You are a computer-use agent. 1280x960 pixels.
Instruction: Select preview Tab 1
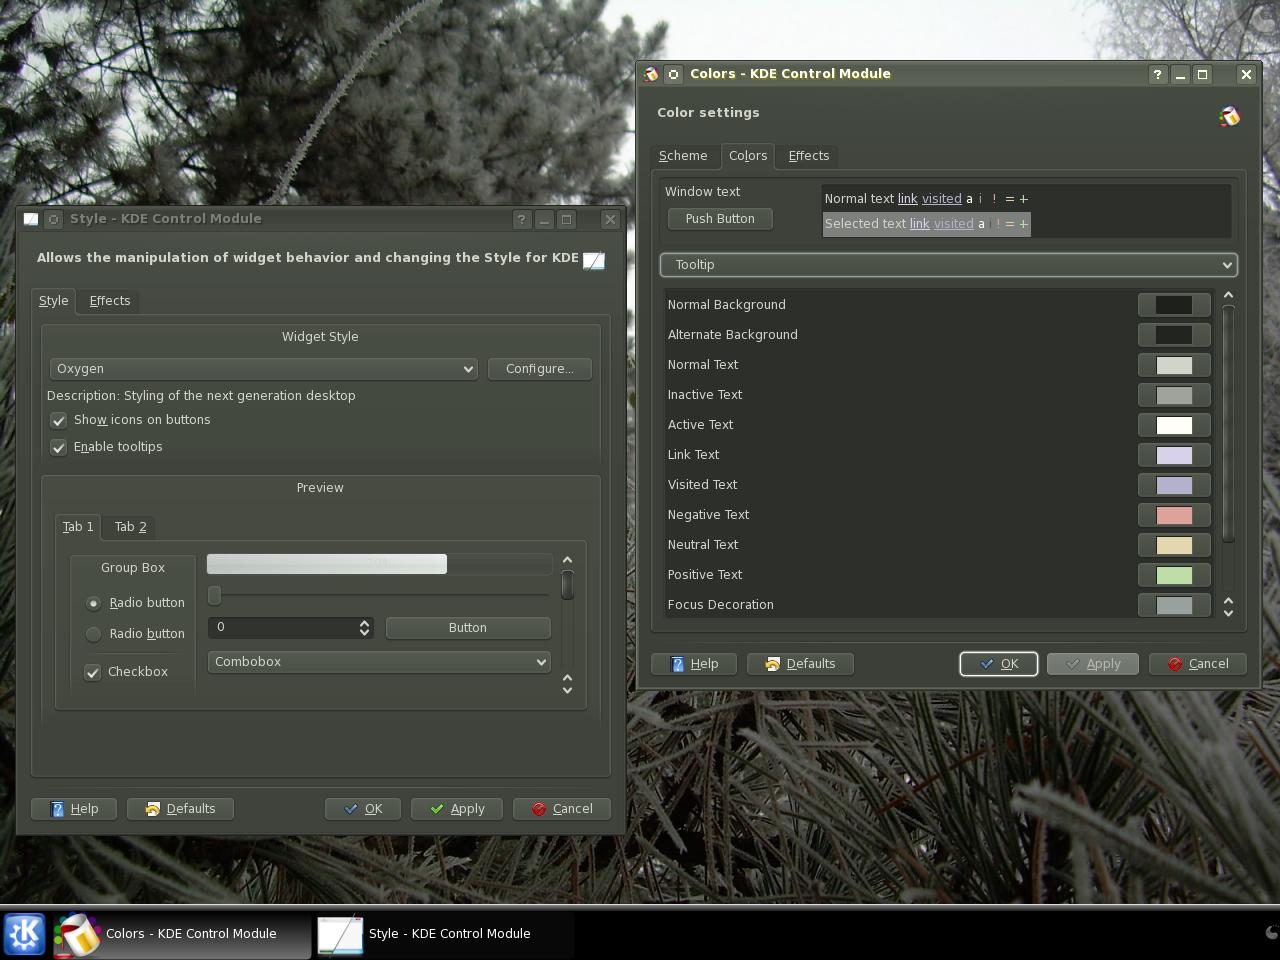coord(78,527)
